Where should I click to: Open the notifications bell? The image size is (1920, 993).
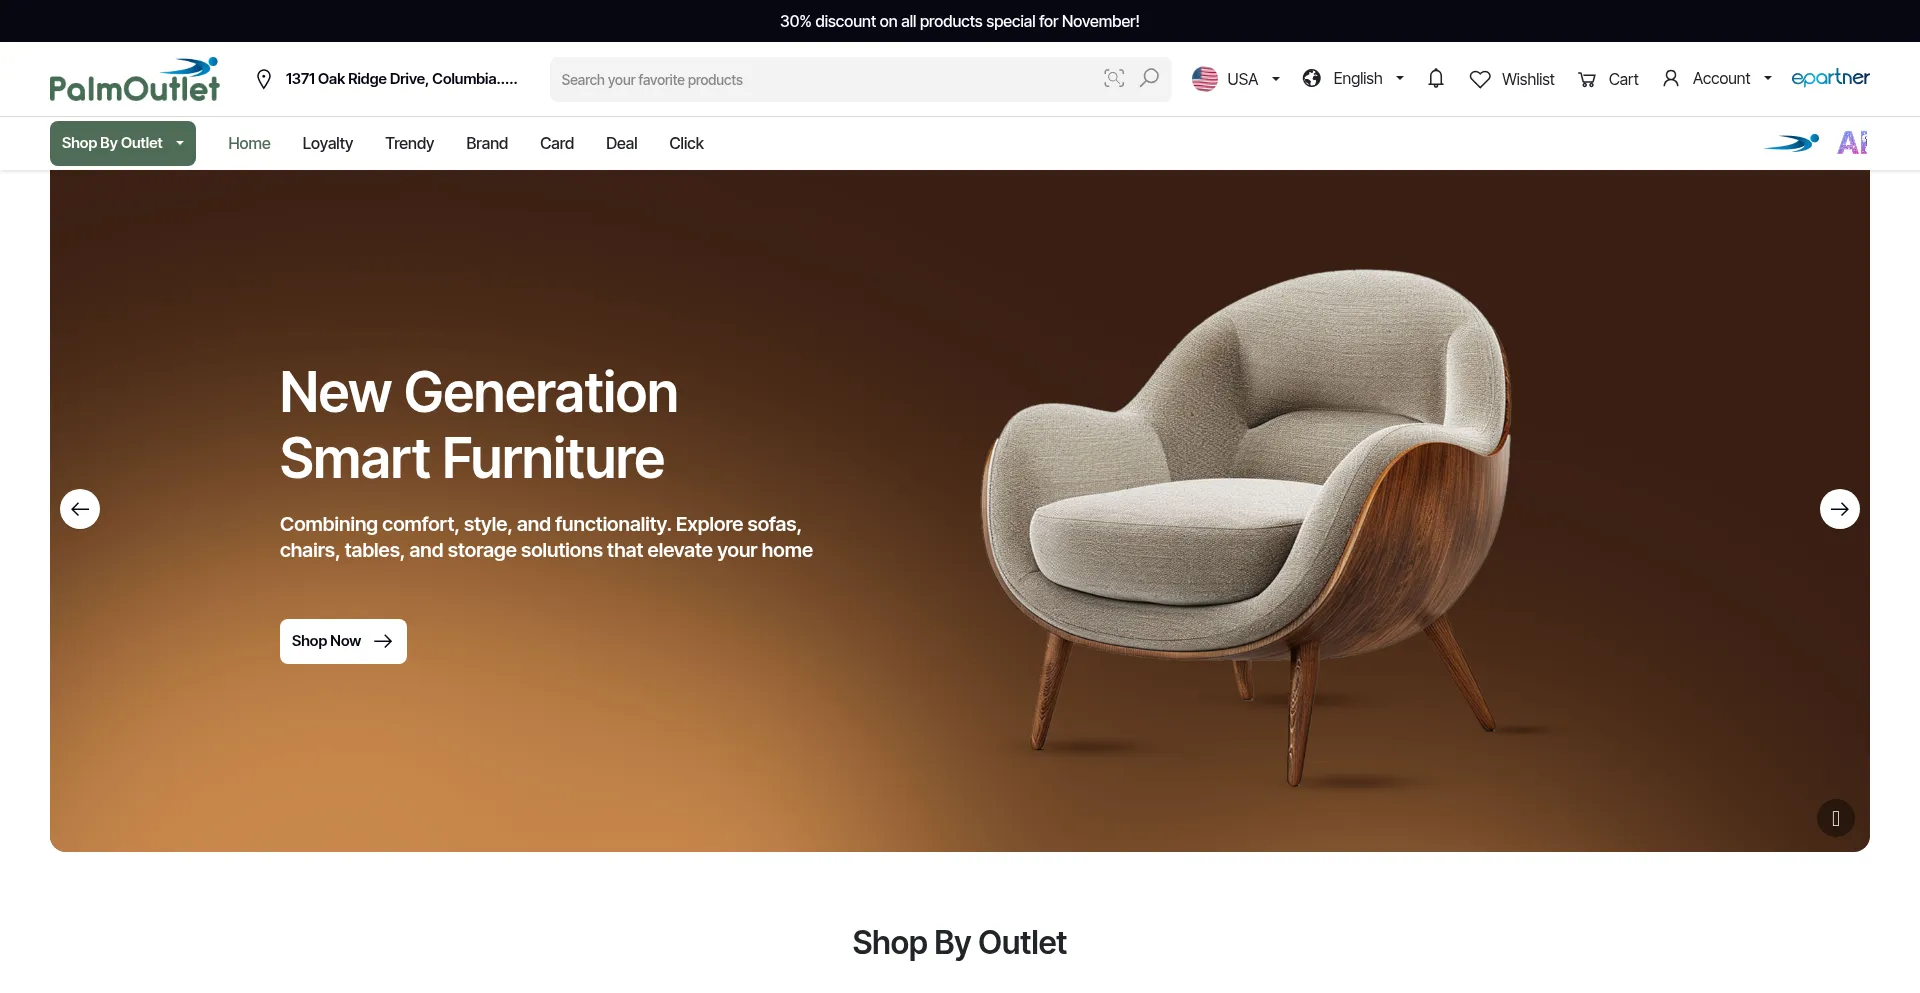(1436, 78)
